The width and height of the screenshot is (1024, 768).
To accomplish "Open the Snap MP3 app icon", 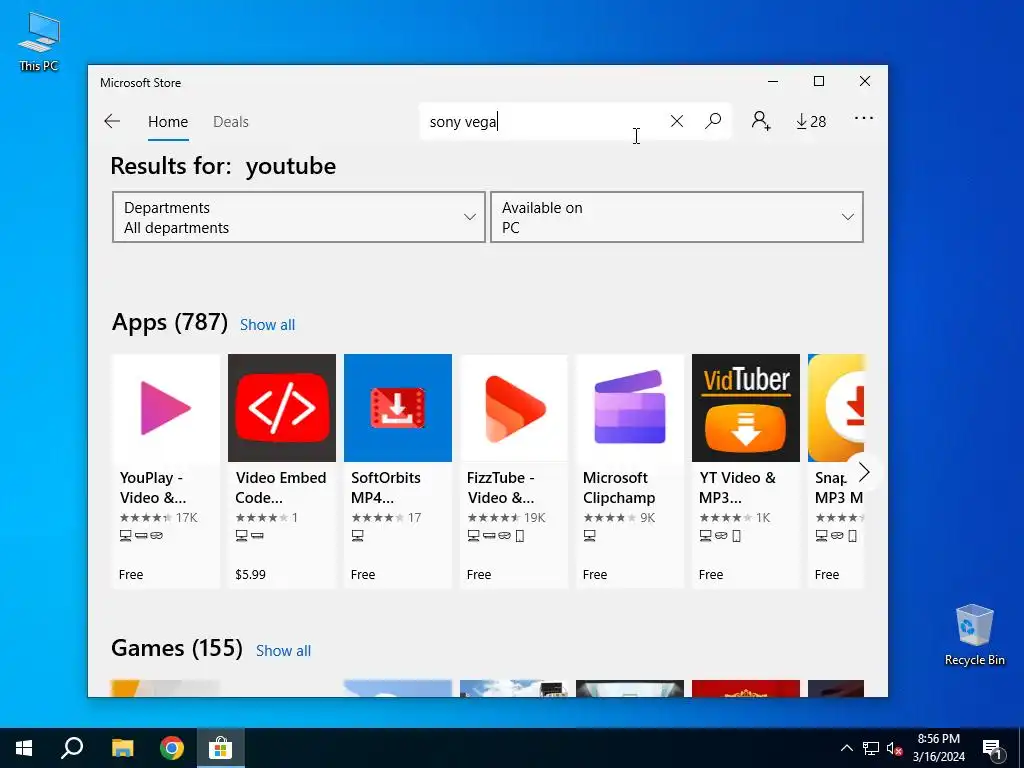I will (837, 408).
